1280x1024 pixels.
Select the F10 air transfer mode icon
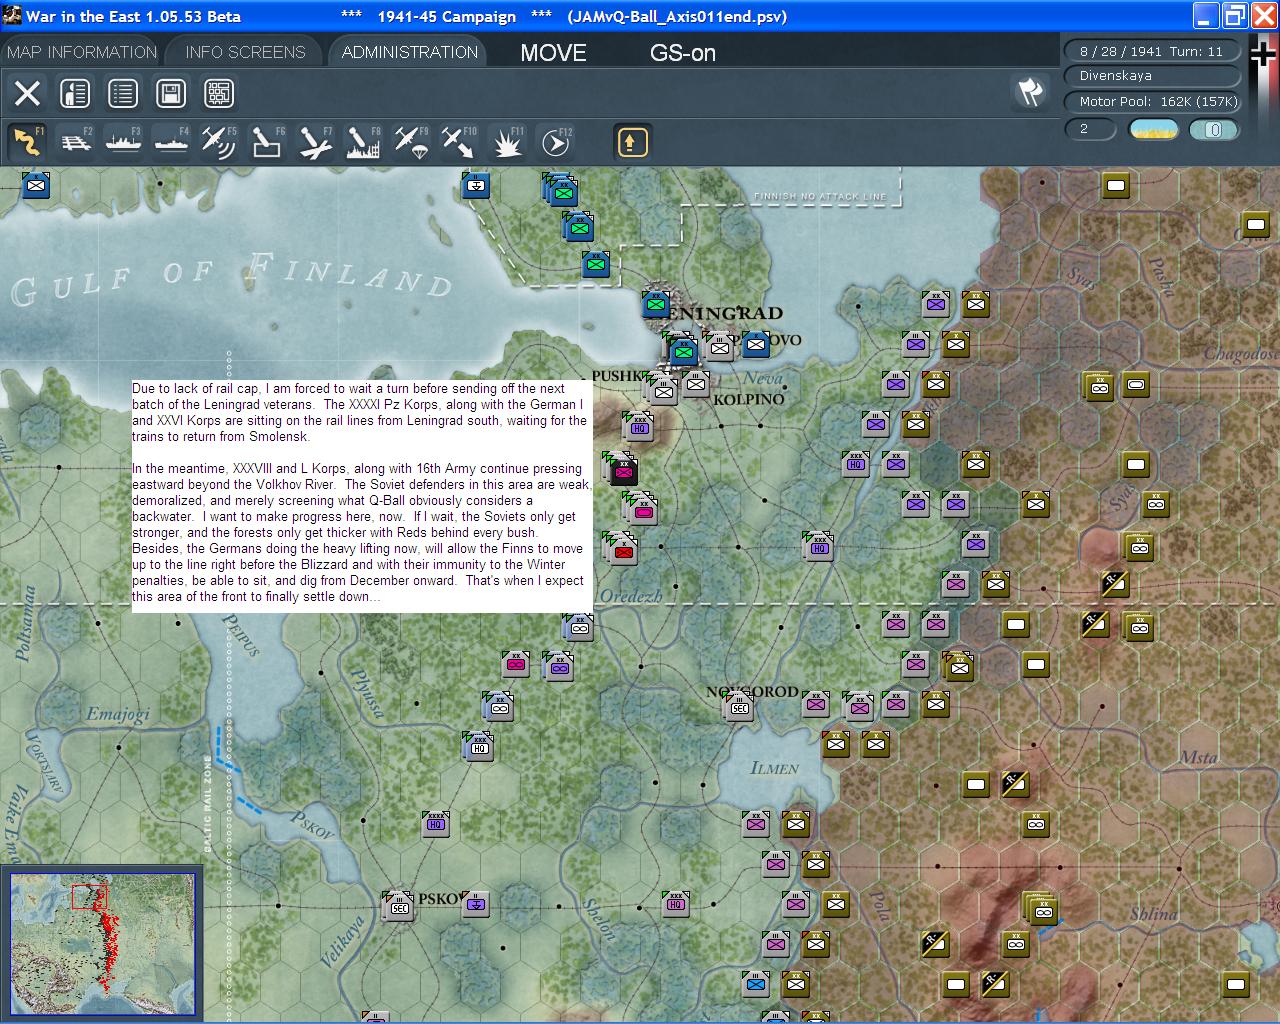click(x=459, y=142)
